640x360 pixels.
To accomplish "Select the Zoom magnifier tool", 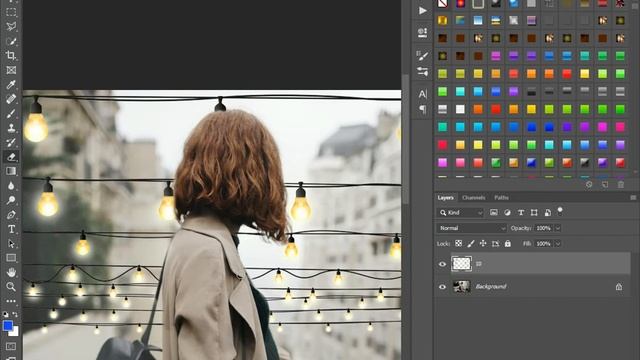I will (11, 287).
